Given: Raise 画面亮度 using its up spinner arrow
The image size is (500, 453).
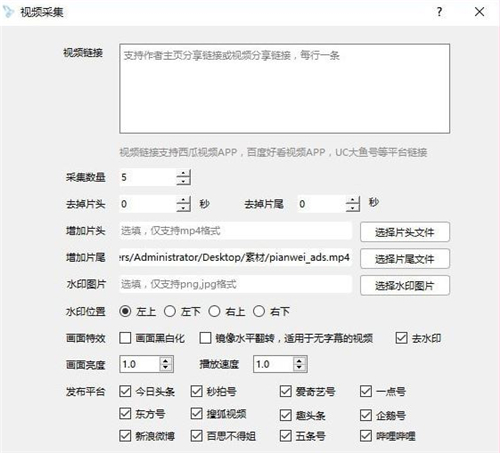Looking at the screenshot, I should [x=166, y=360].
